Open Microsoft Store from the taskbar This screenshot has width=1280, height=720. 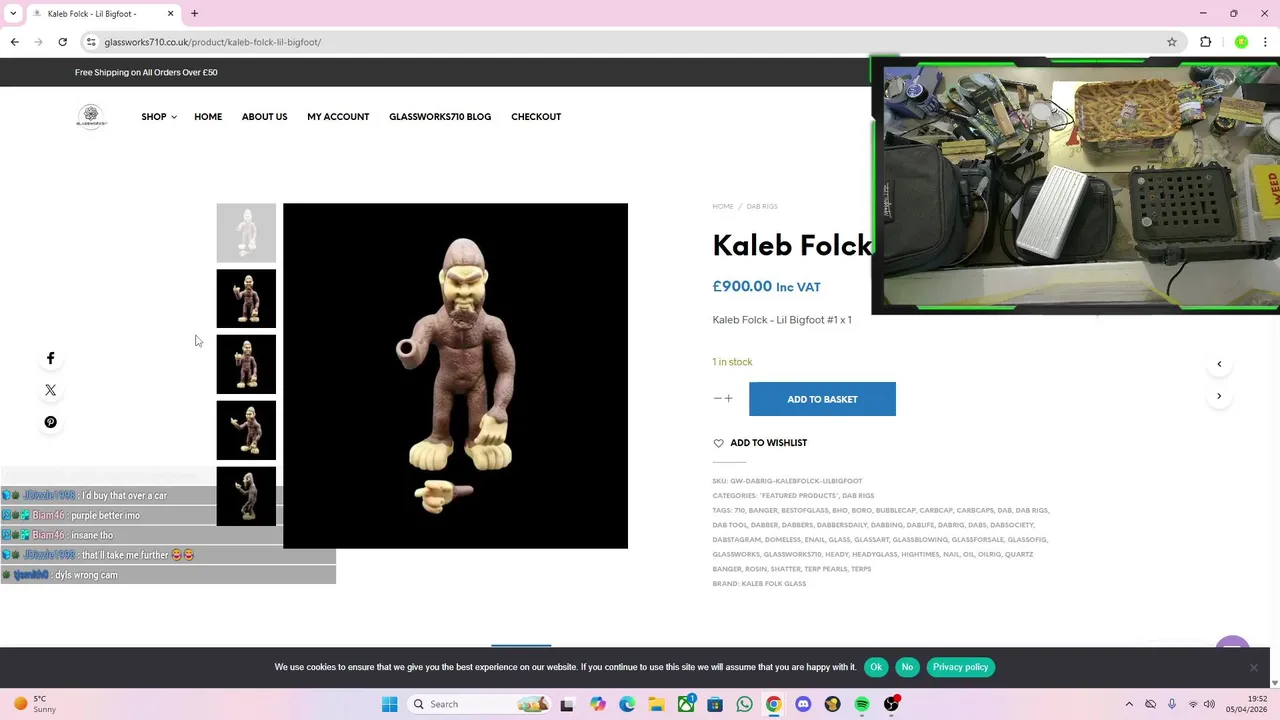coord(715,704)
